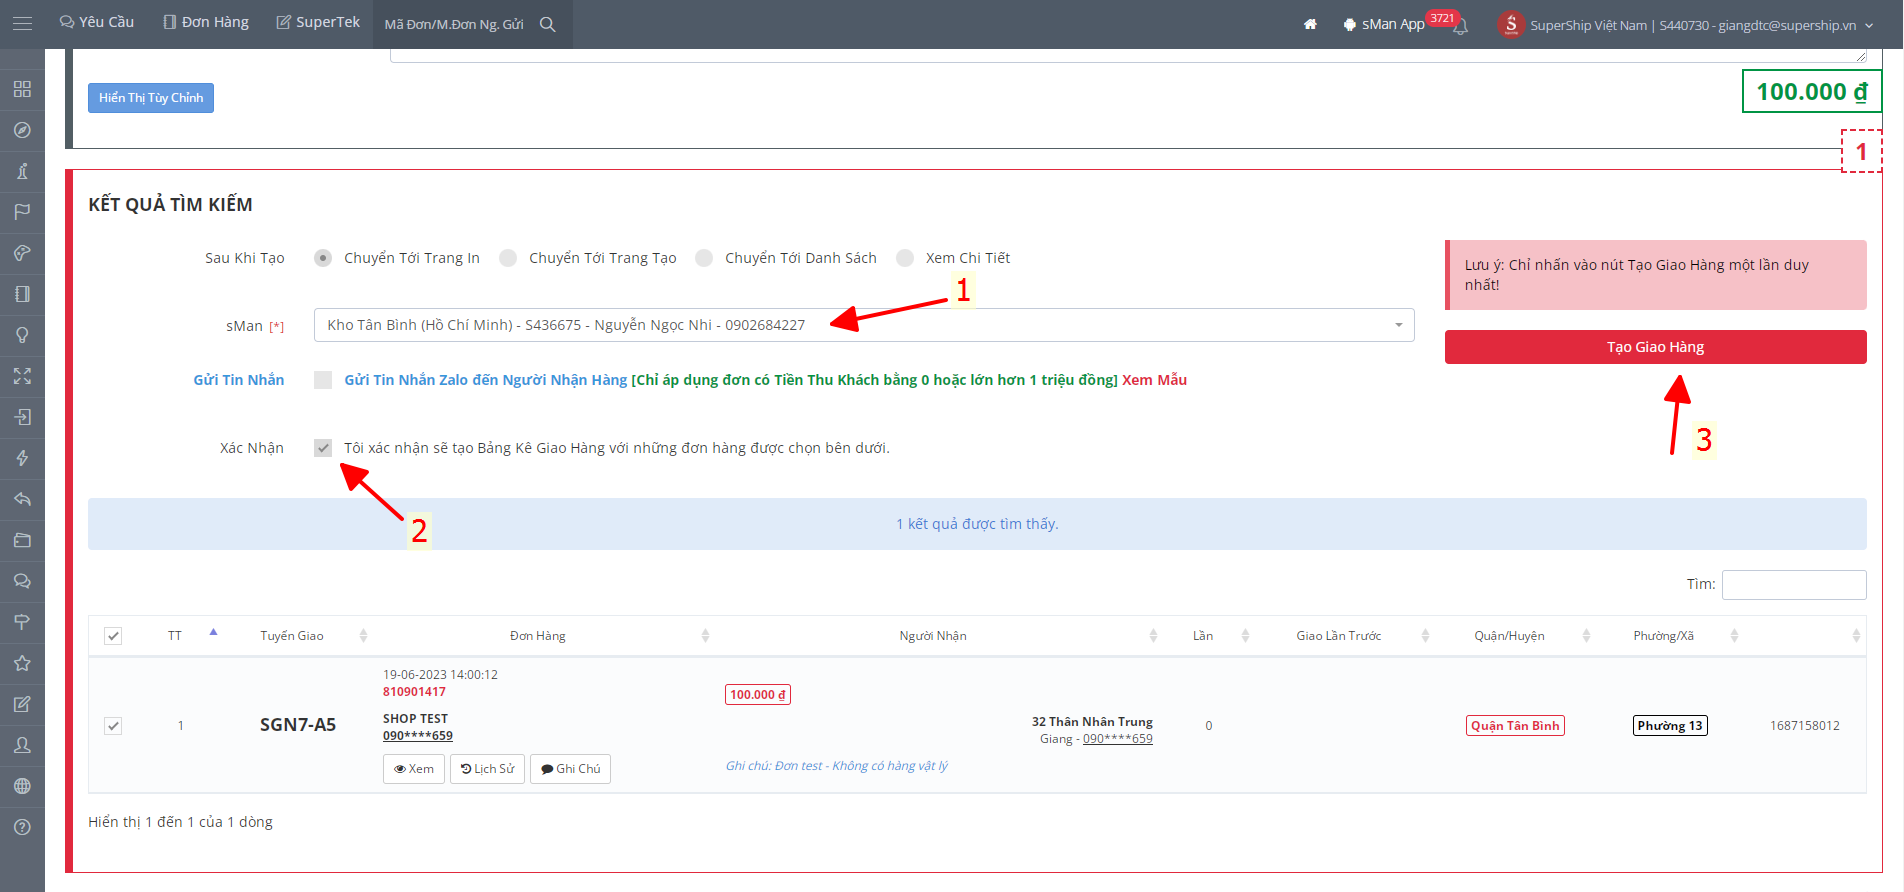This screenshot has height=892, width=1904.
Task: Click recipient phone 090****659 under Giang
Action: coord(1118,739)
